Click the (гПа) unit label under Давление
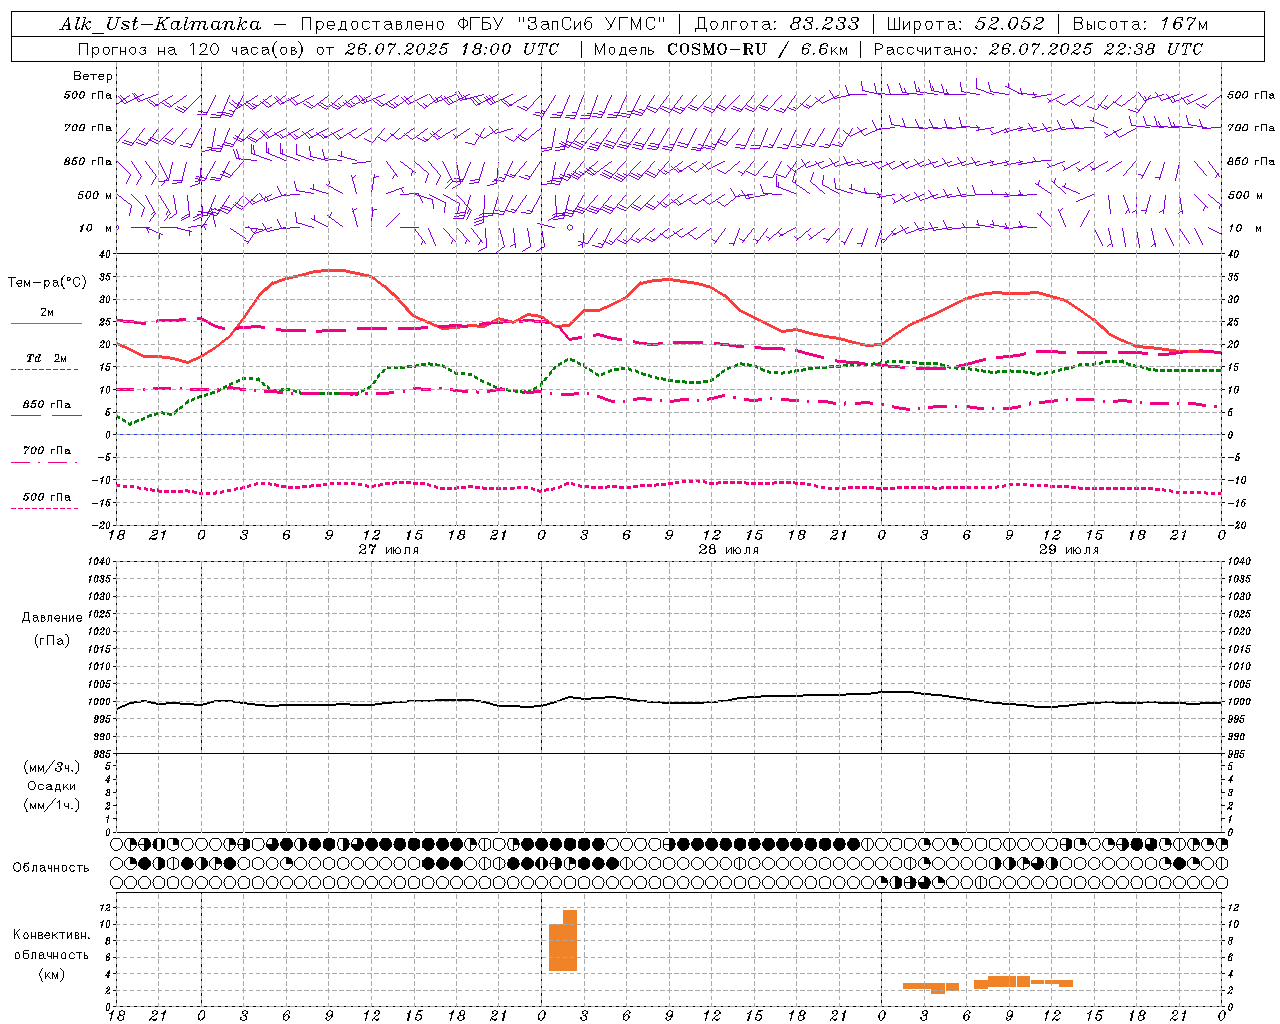The height and width of the screenshot is (1024, 1280). pos(52,640)
